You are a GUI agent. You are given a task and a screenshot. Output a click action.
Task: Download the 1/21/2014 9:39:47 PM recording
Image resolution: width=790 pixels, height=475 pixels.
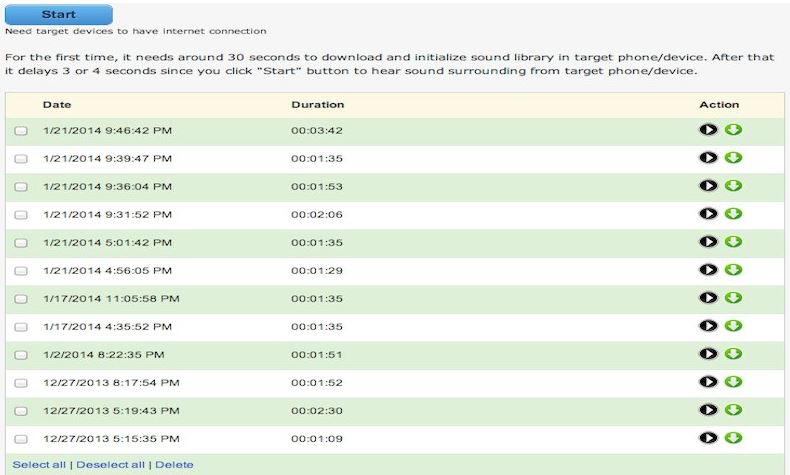(x=733, y=158)
